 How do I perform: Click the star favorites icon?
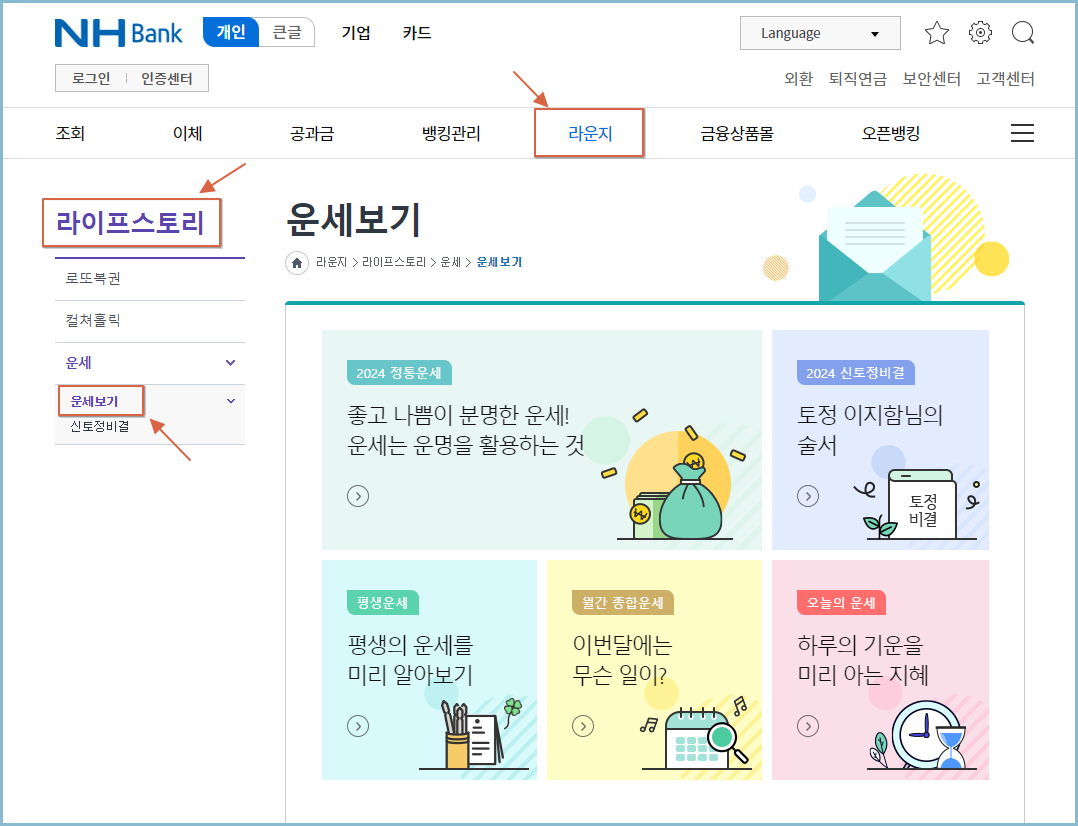pos(936,32)
